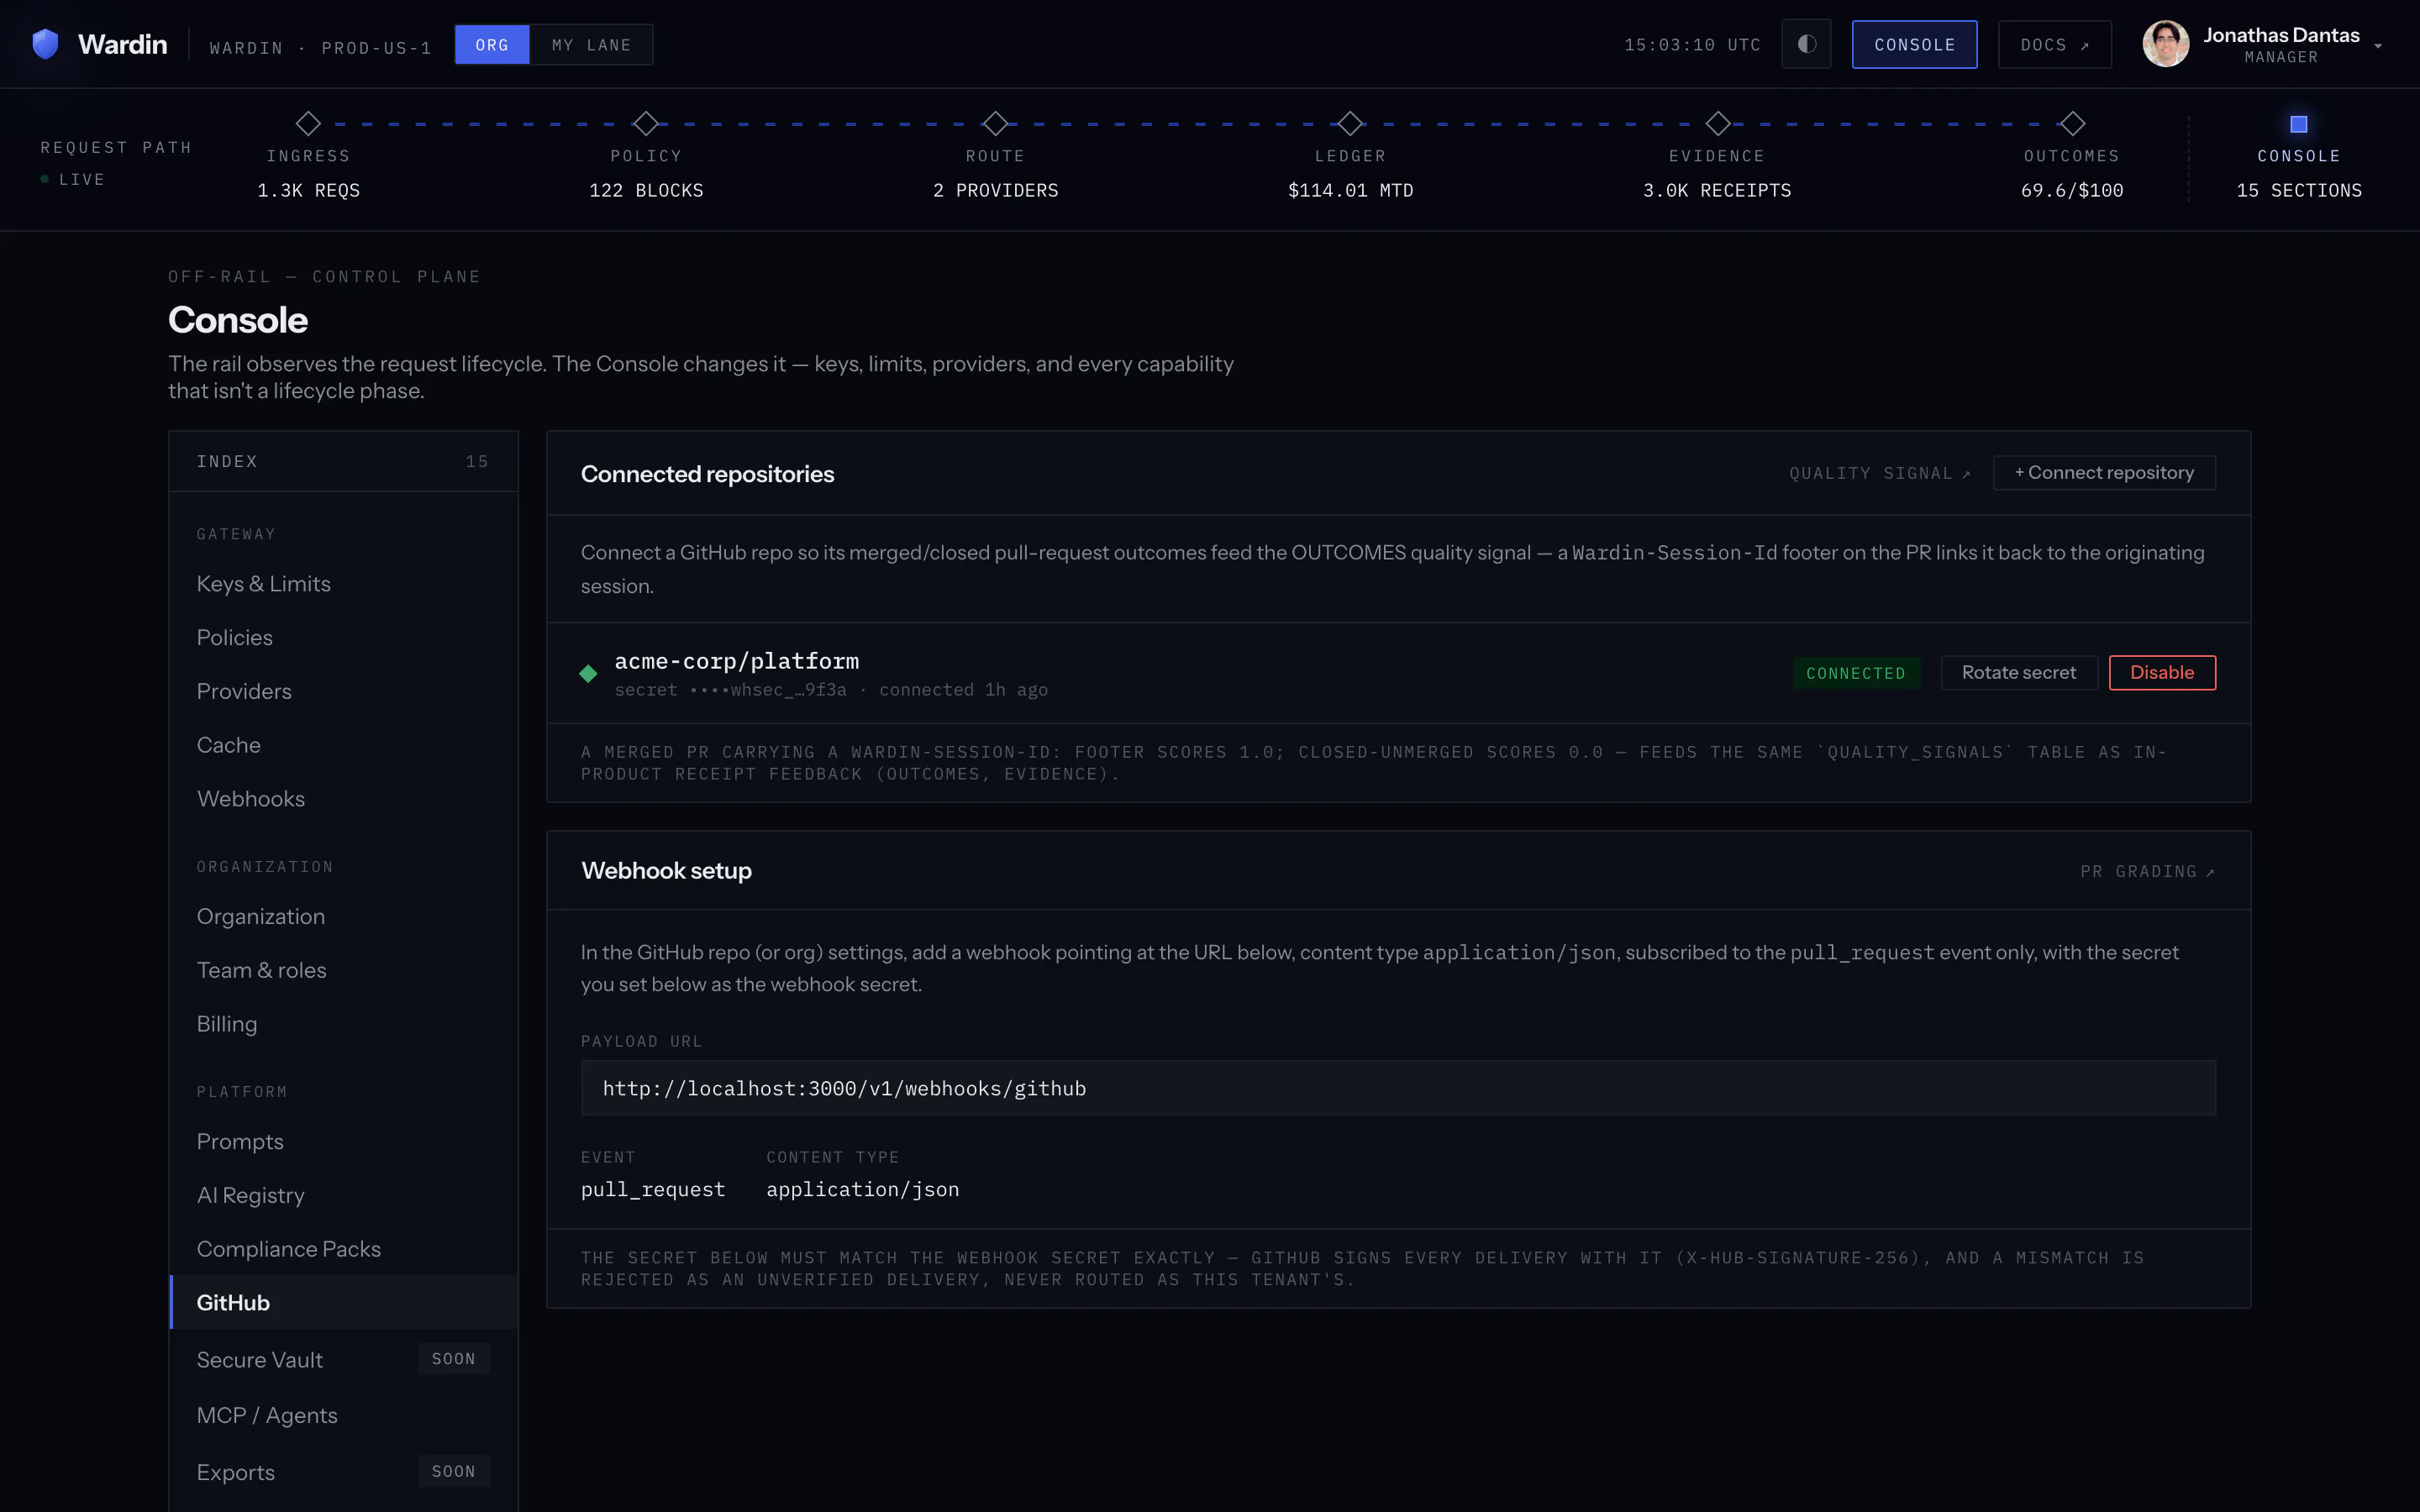Select the EVIDENCE diamond node

coord(1718,123)
